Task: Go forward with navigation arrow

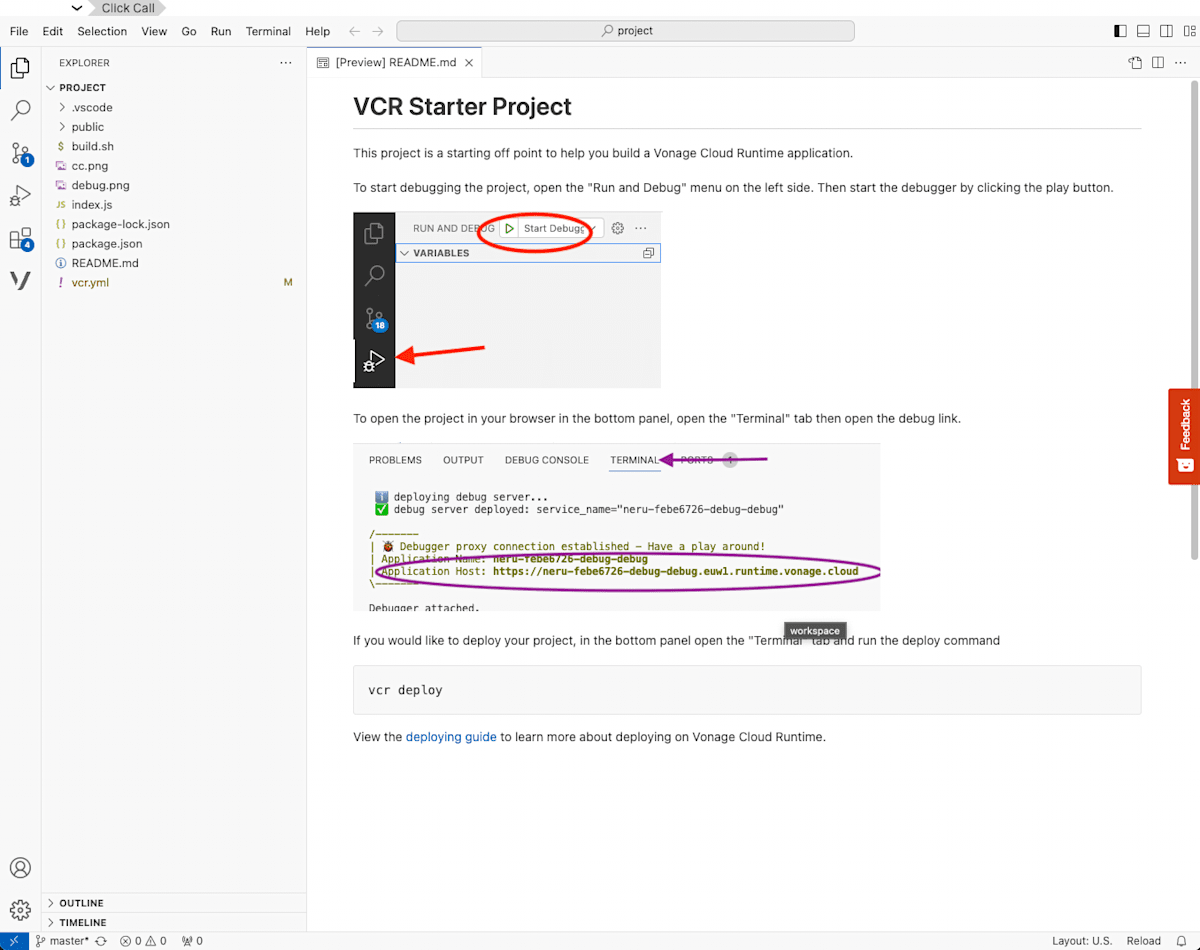Action: 379,31
